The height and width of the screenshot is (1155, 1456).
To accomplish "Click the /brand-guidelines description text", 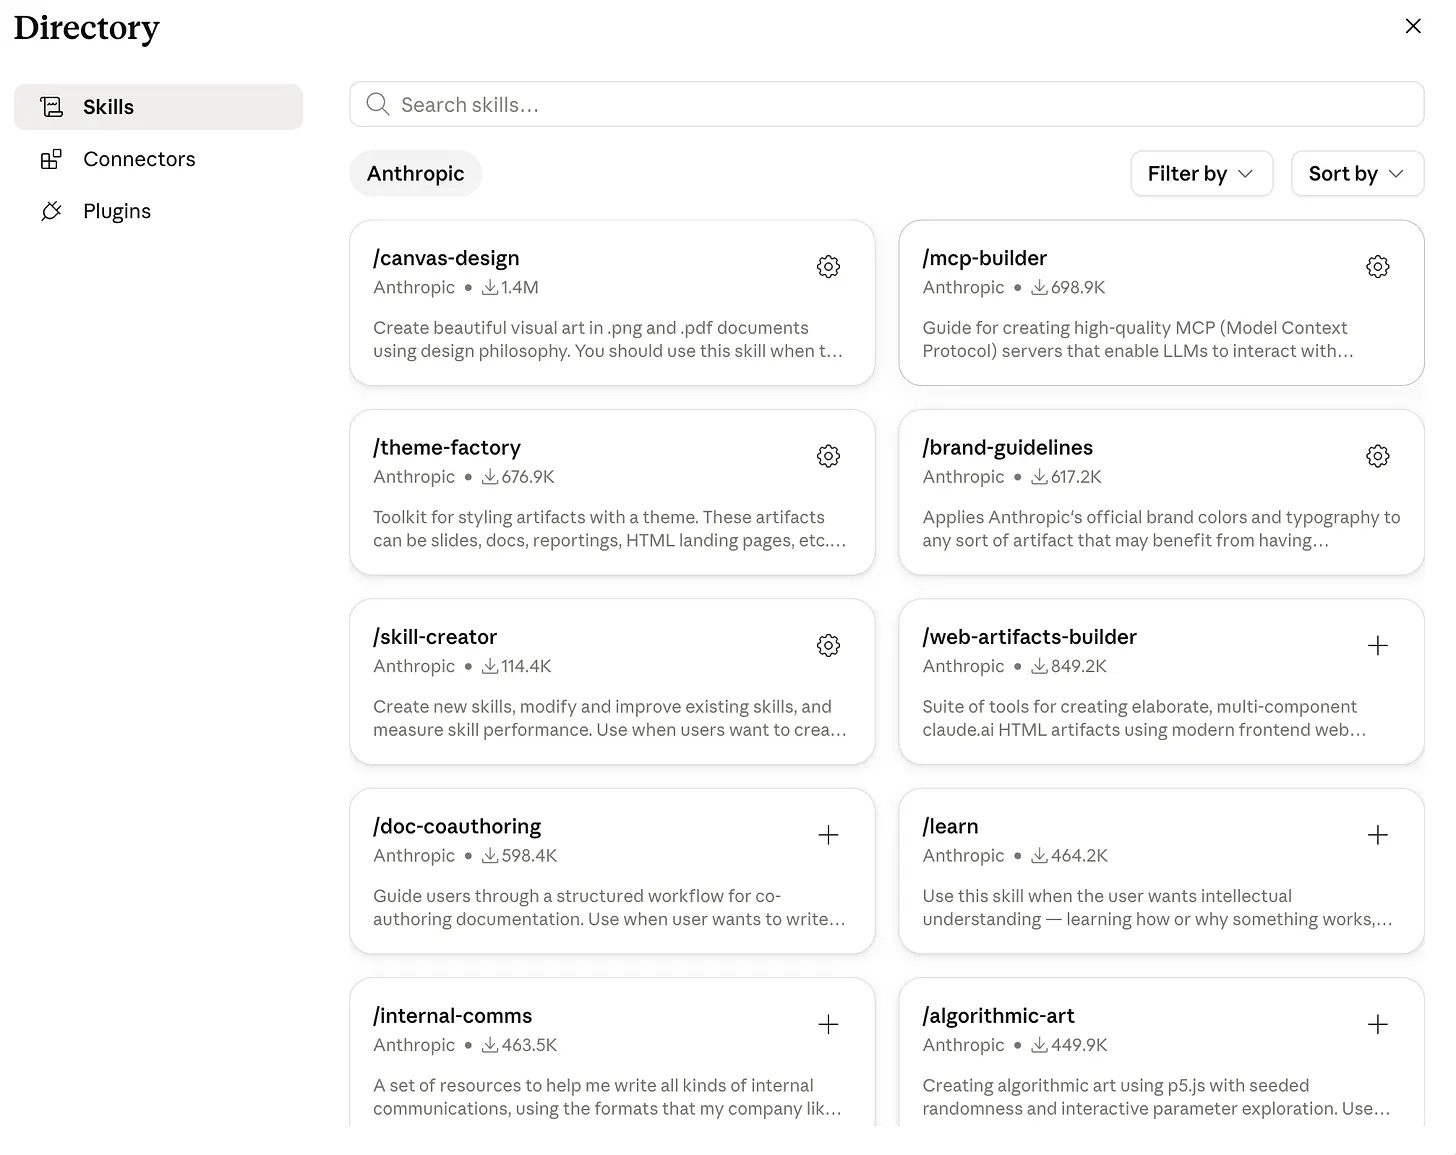I will point(1161,529).
